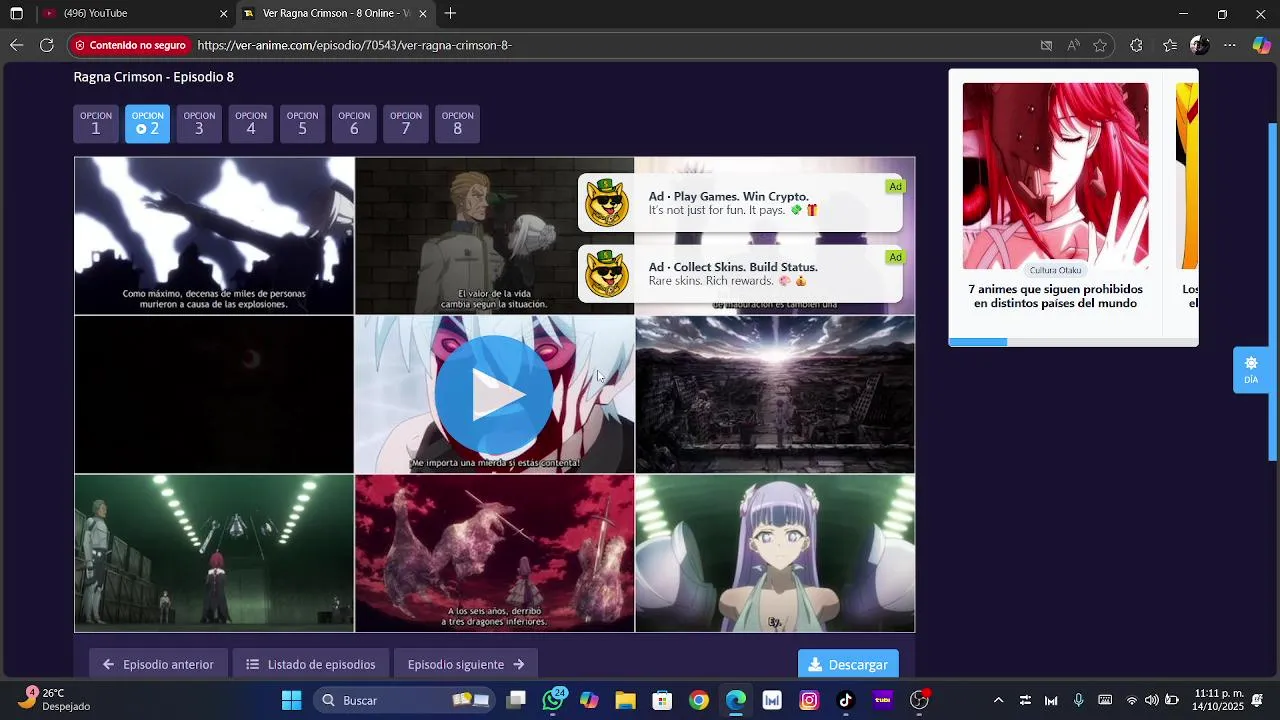Open a new browser tab
1280x720 pixels.
pyautogui.click(x=451, y=13)
